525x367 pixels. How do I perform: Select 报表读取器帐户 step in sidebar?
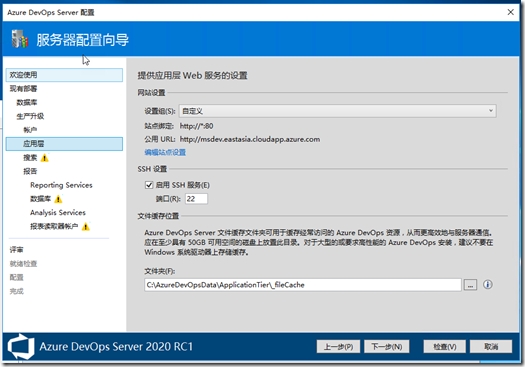pos(54,226)
